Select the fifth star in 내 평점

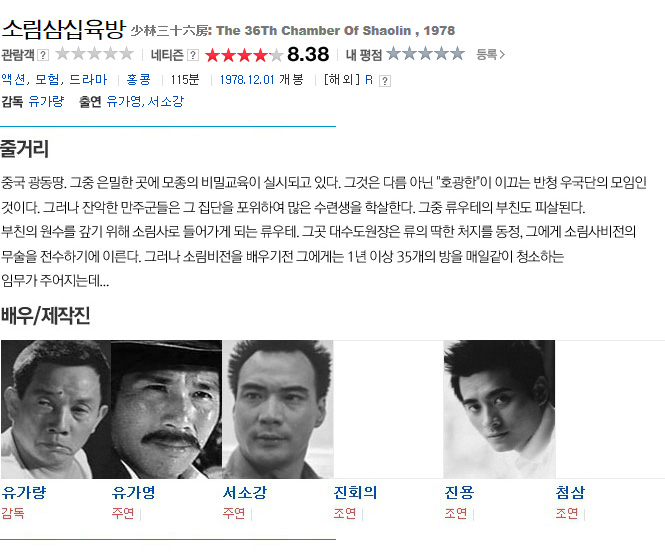457,53
